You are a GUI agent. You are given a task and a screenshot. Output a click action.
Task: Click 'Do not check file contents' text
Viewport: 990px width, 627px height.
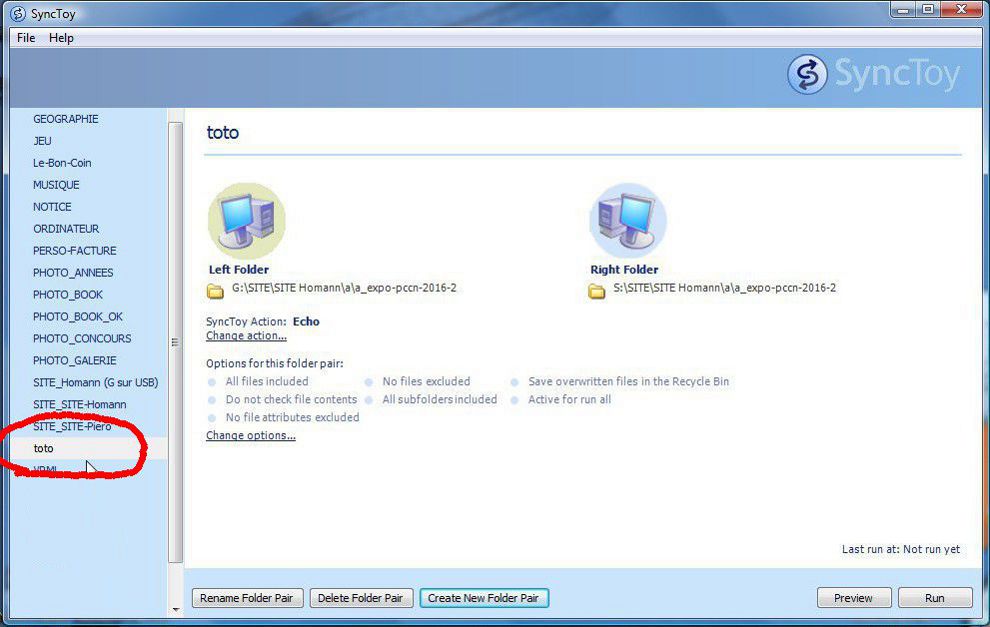coord(291,400)
